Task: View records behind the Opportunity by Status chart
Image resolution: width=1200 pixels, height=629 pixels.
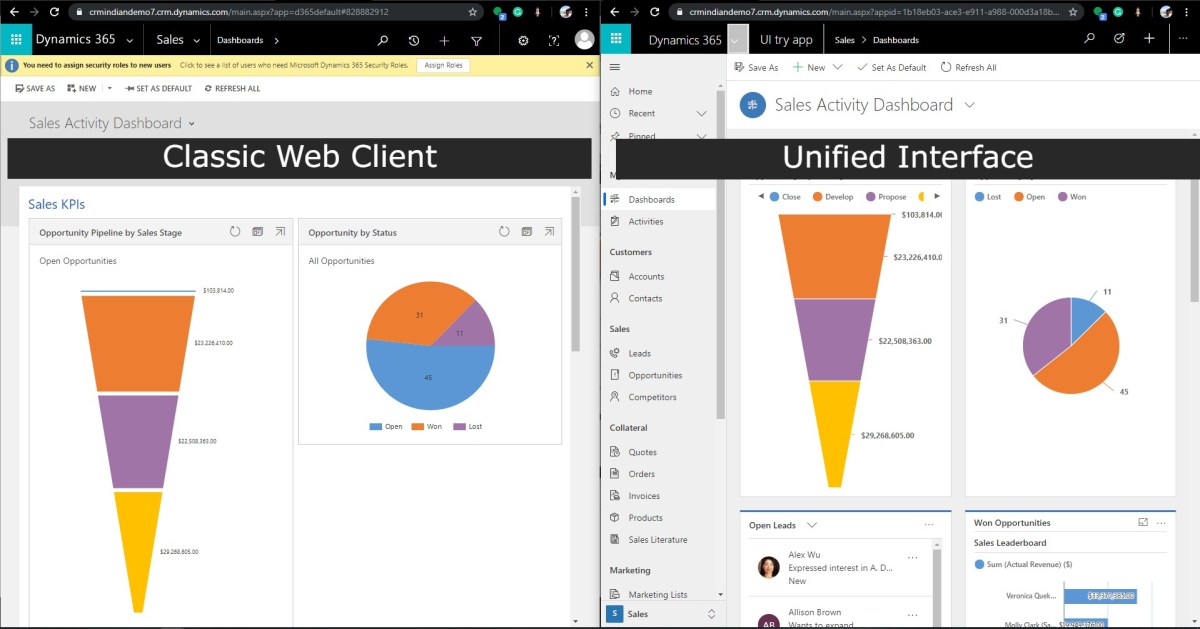Action: pos(526,231)
